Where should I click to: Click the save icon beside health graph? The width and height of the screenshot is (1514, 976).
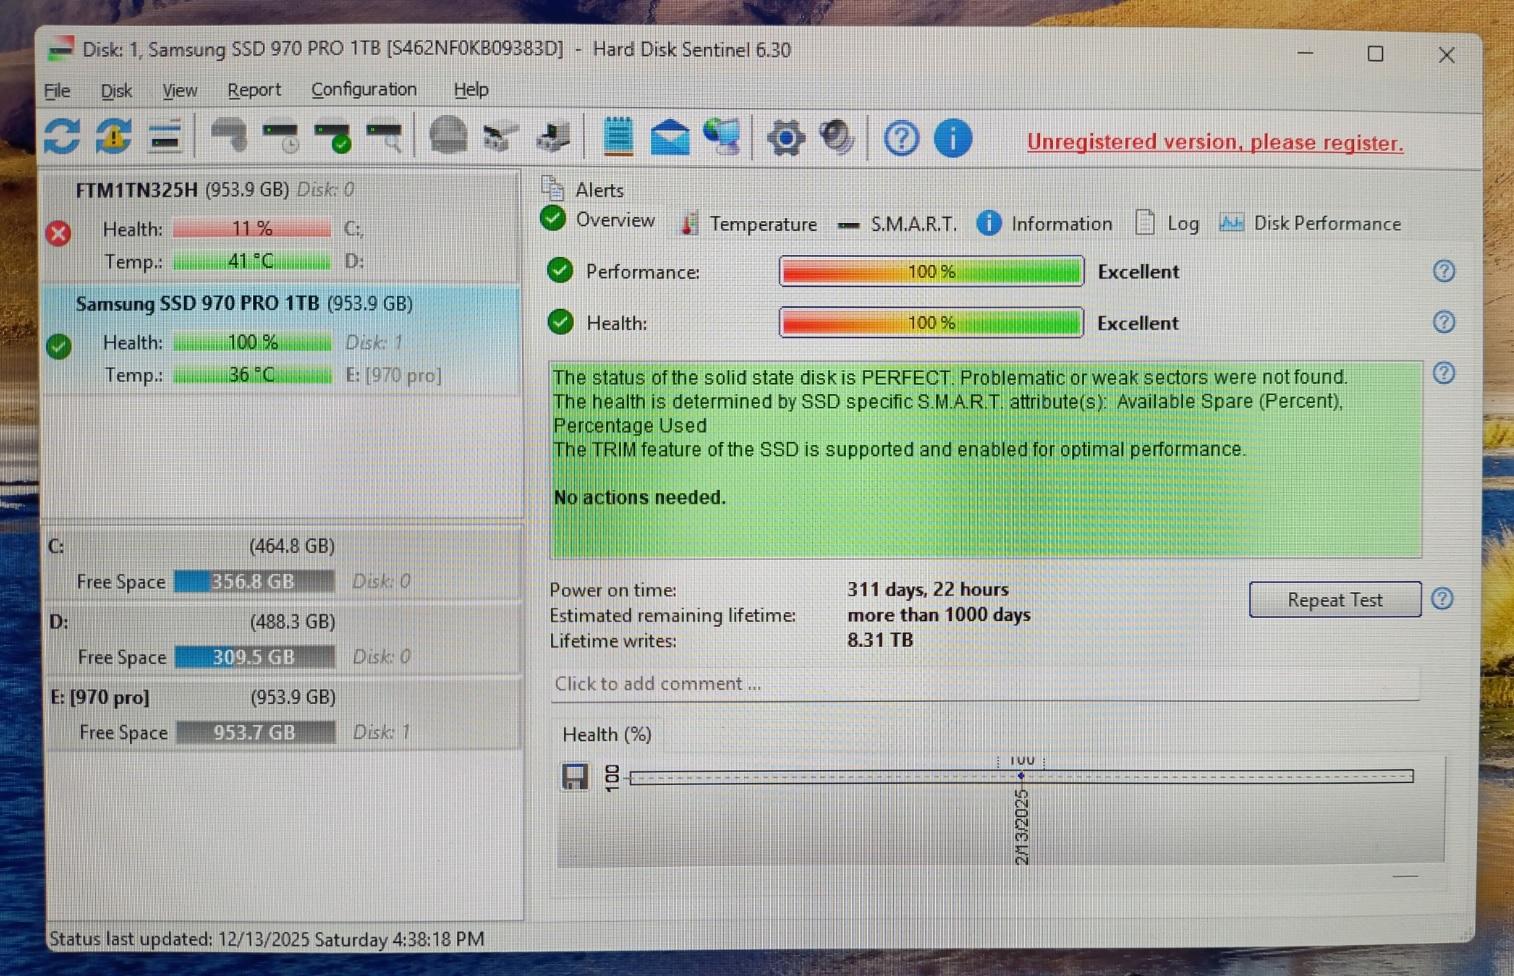tap(575, 777)
